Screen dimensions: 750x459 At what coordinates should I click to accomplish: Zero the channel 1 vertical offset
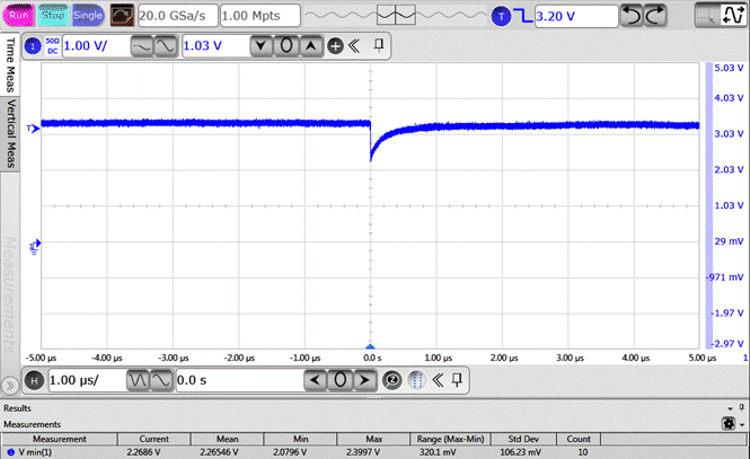pyautogui.click(x=286, y=46)
